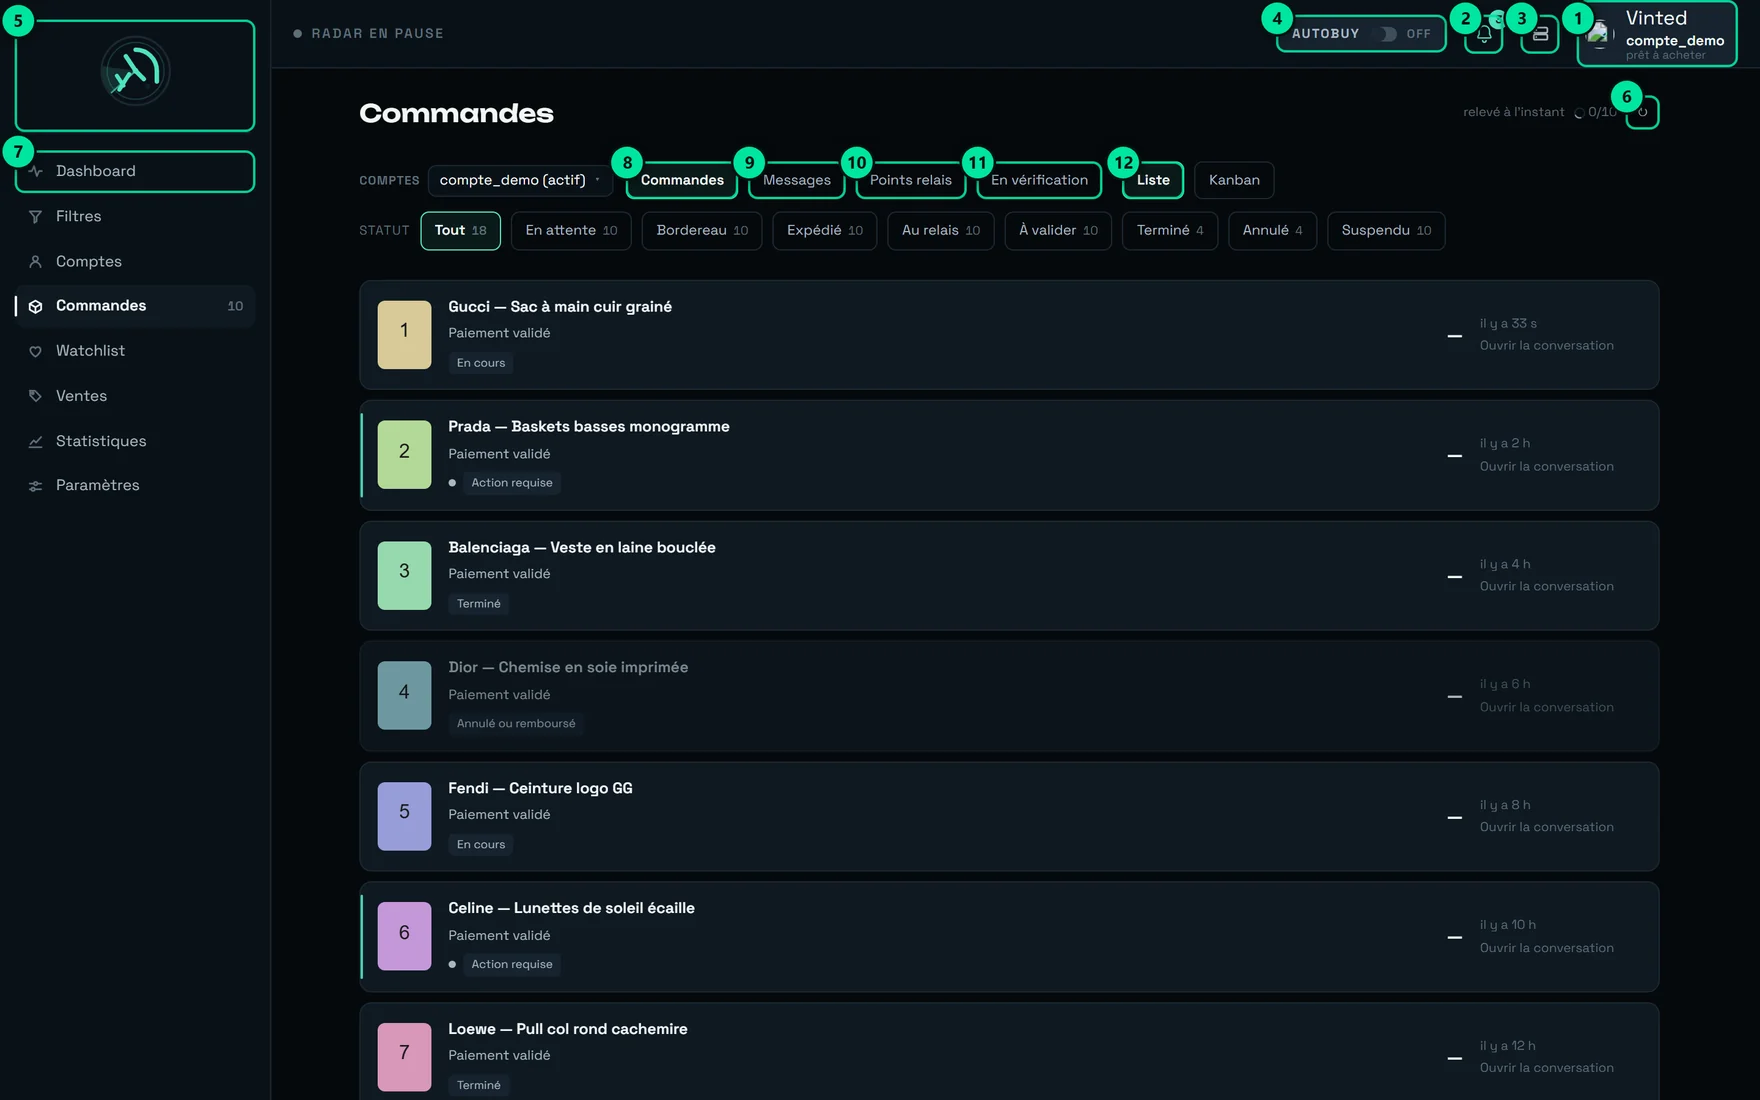Screen dimensions: 1760x1100
Task: Click the Annulé ou remboursé badge
Action: point(516,724)
